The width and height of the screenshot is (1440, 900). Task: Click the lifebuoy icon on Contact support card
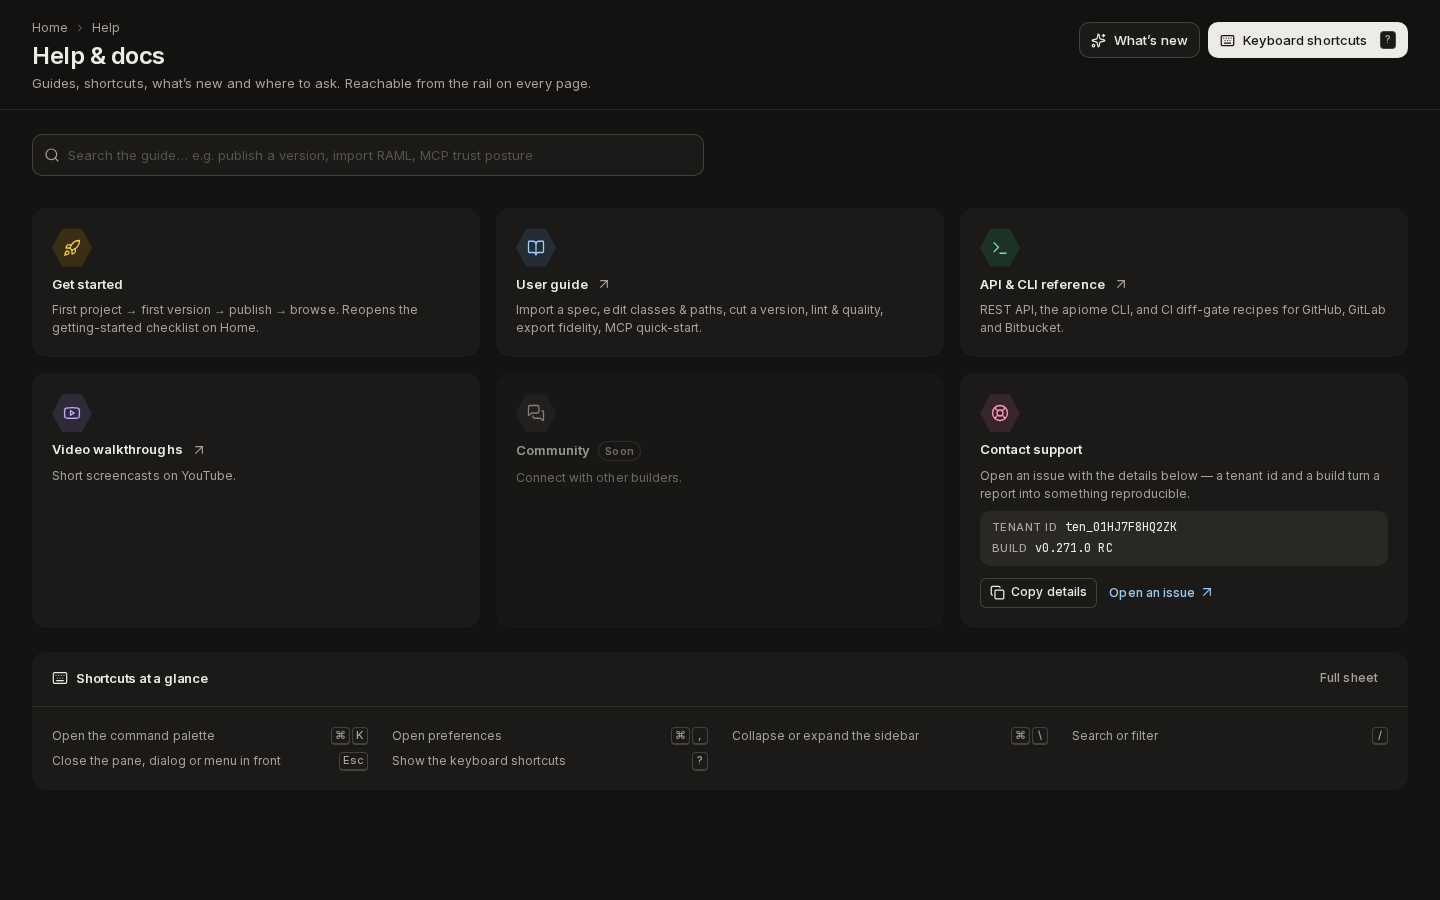tap(1000, 413)
